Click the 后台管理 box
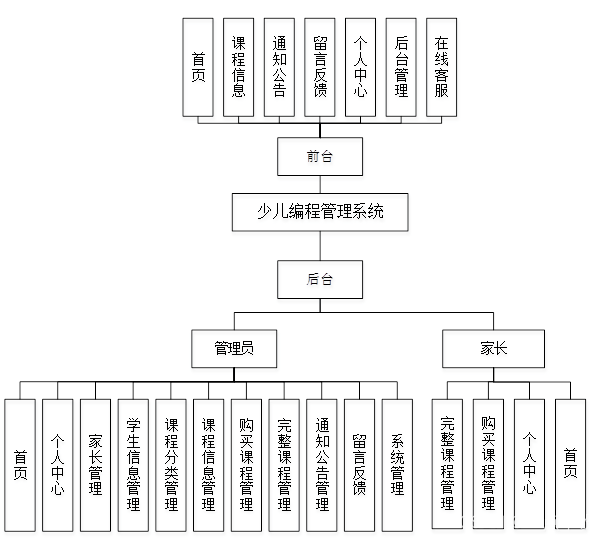612x541 pixels. coord(401,67)
